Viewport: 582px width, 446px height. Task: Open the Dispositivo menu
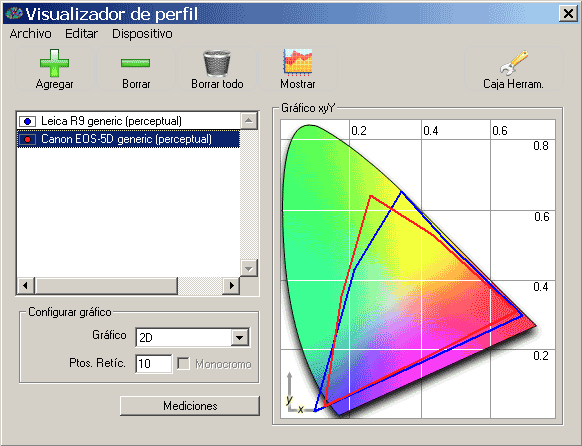tap(142, 34)
